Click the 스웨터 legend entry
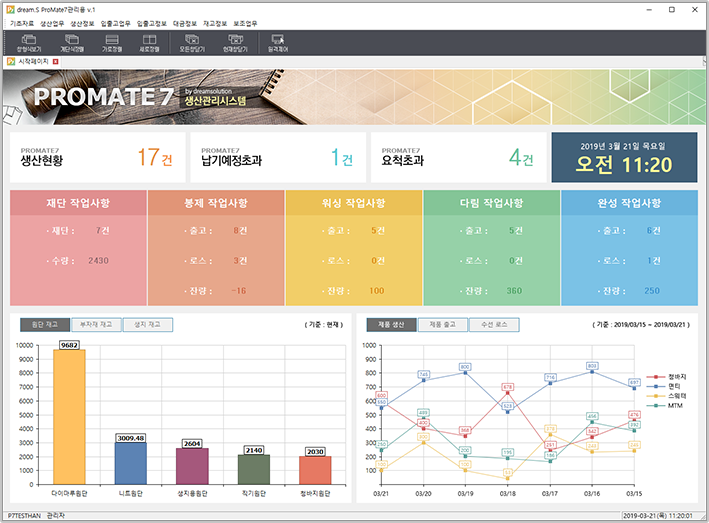Screen dimensions: 709x523 (666, 396)
